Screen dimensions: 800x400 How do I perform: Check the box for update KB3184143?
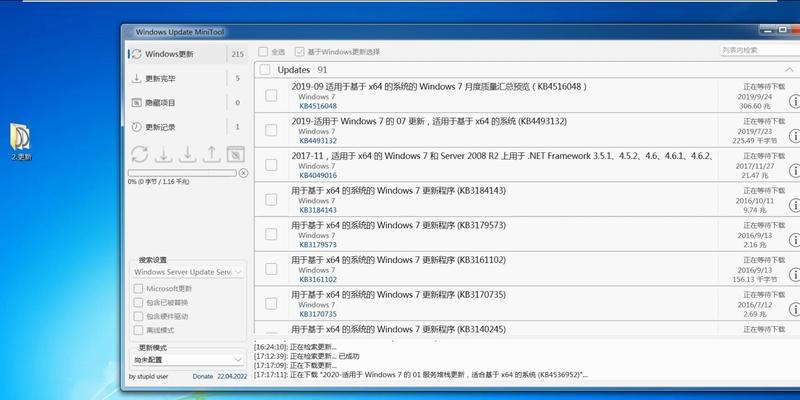tap(271, 199)
